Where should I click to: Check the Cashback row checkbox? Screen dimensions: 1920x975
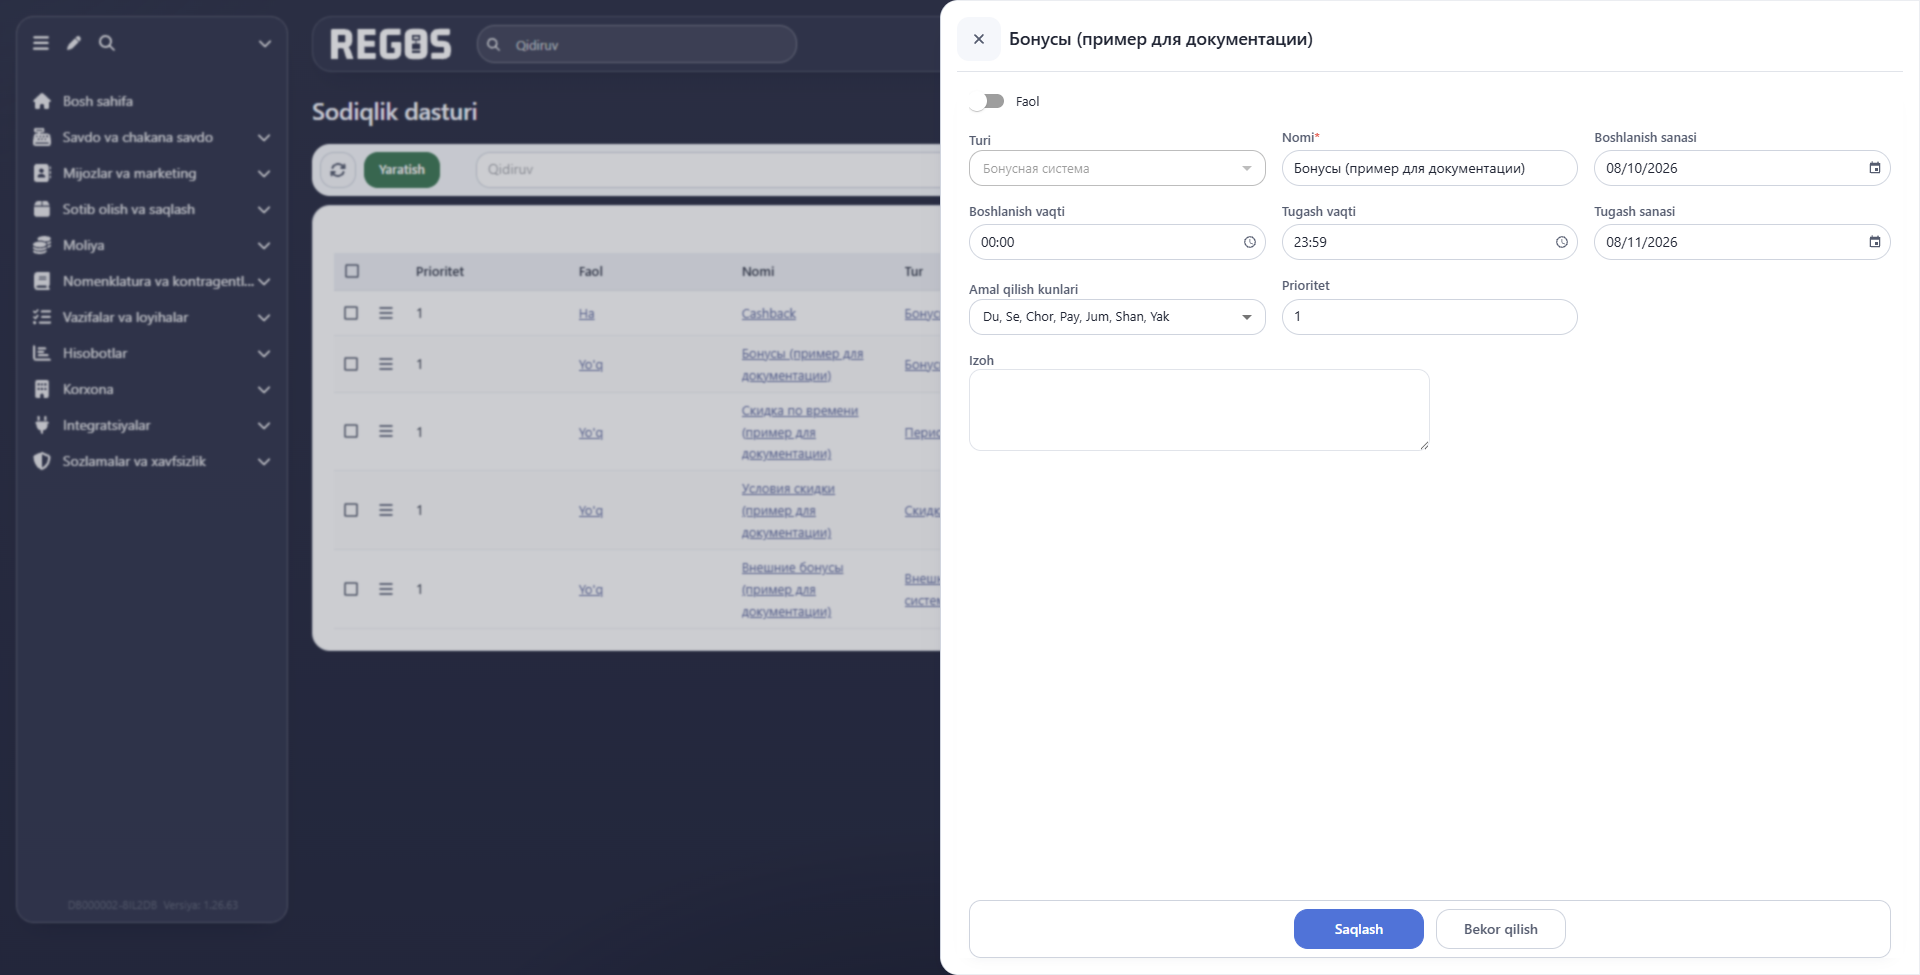(x=351, y=313)
